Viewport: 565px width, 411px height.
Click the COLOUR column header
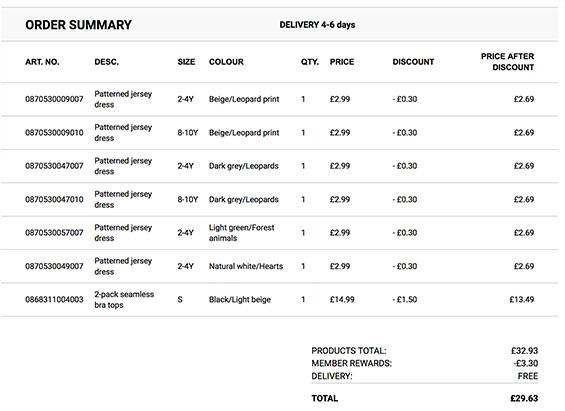coord(226,62)
